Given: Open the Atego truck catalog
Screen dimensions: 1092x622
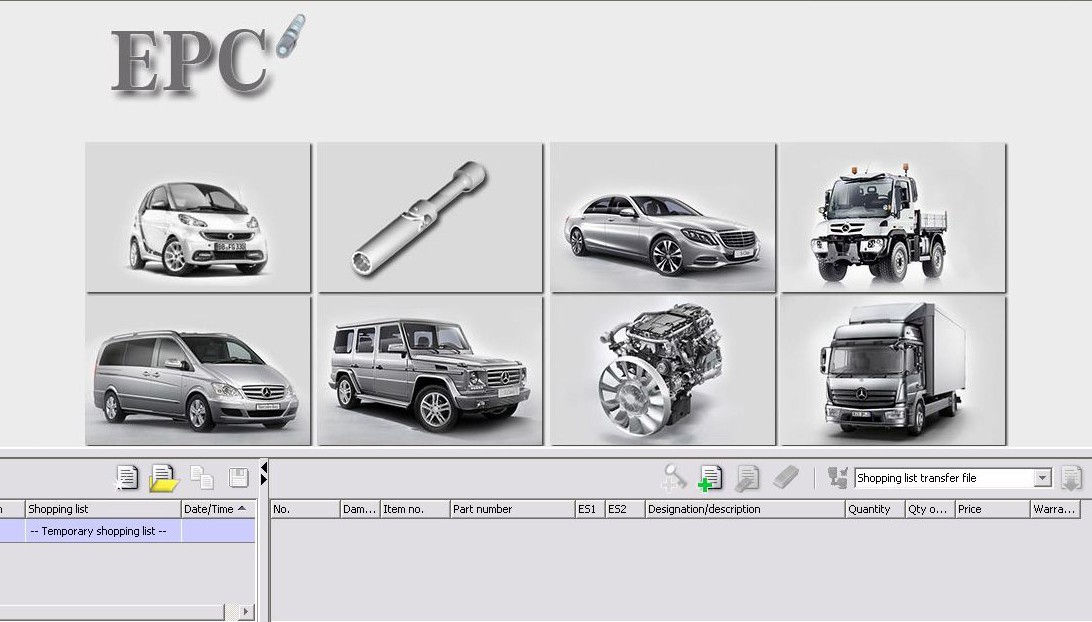Looking at the screenshot, I should click(x=894, y=371).
